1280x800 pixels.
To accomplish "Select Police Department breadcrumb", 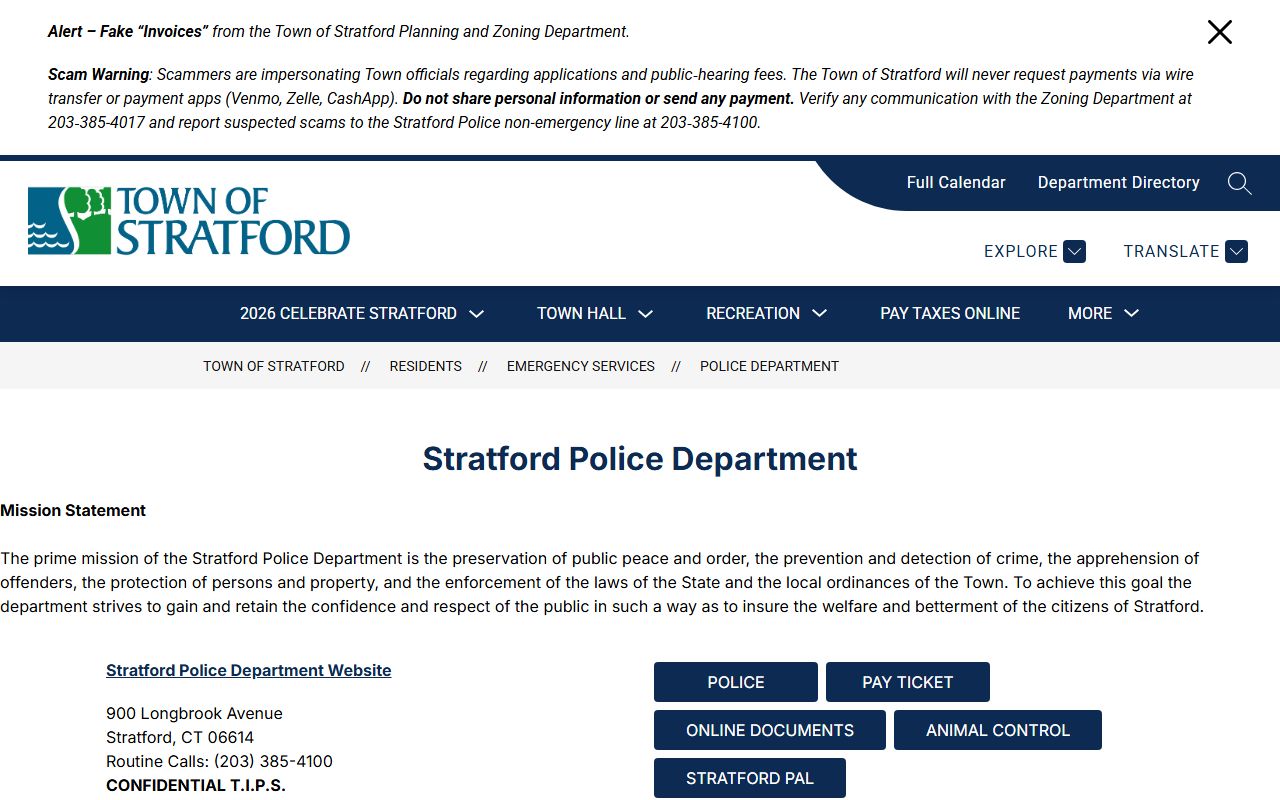I will (x=769, y=366).
